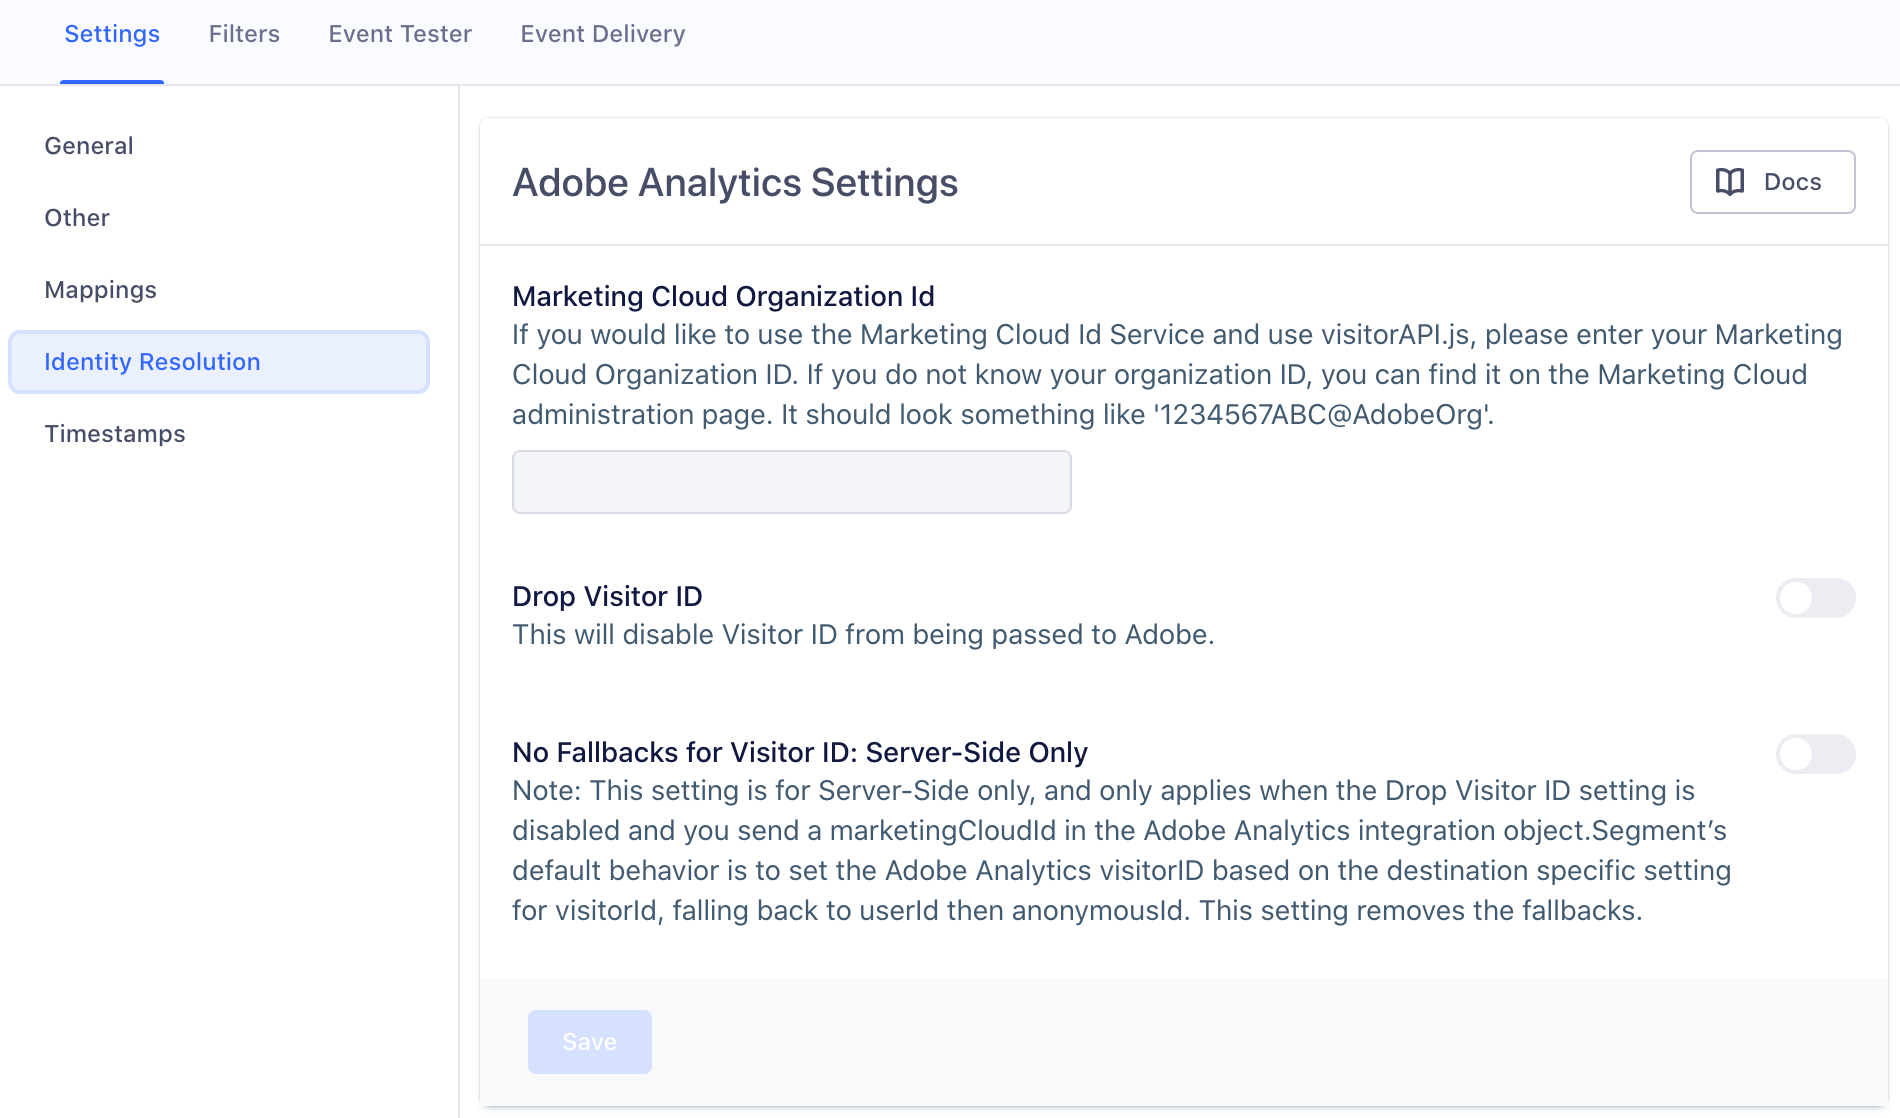Open the Event Tester tab
Screen dimensions: 1900x1118
point(399,33)
